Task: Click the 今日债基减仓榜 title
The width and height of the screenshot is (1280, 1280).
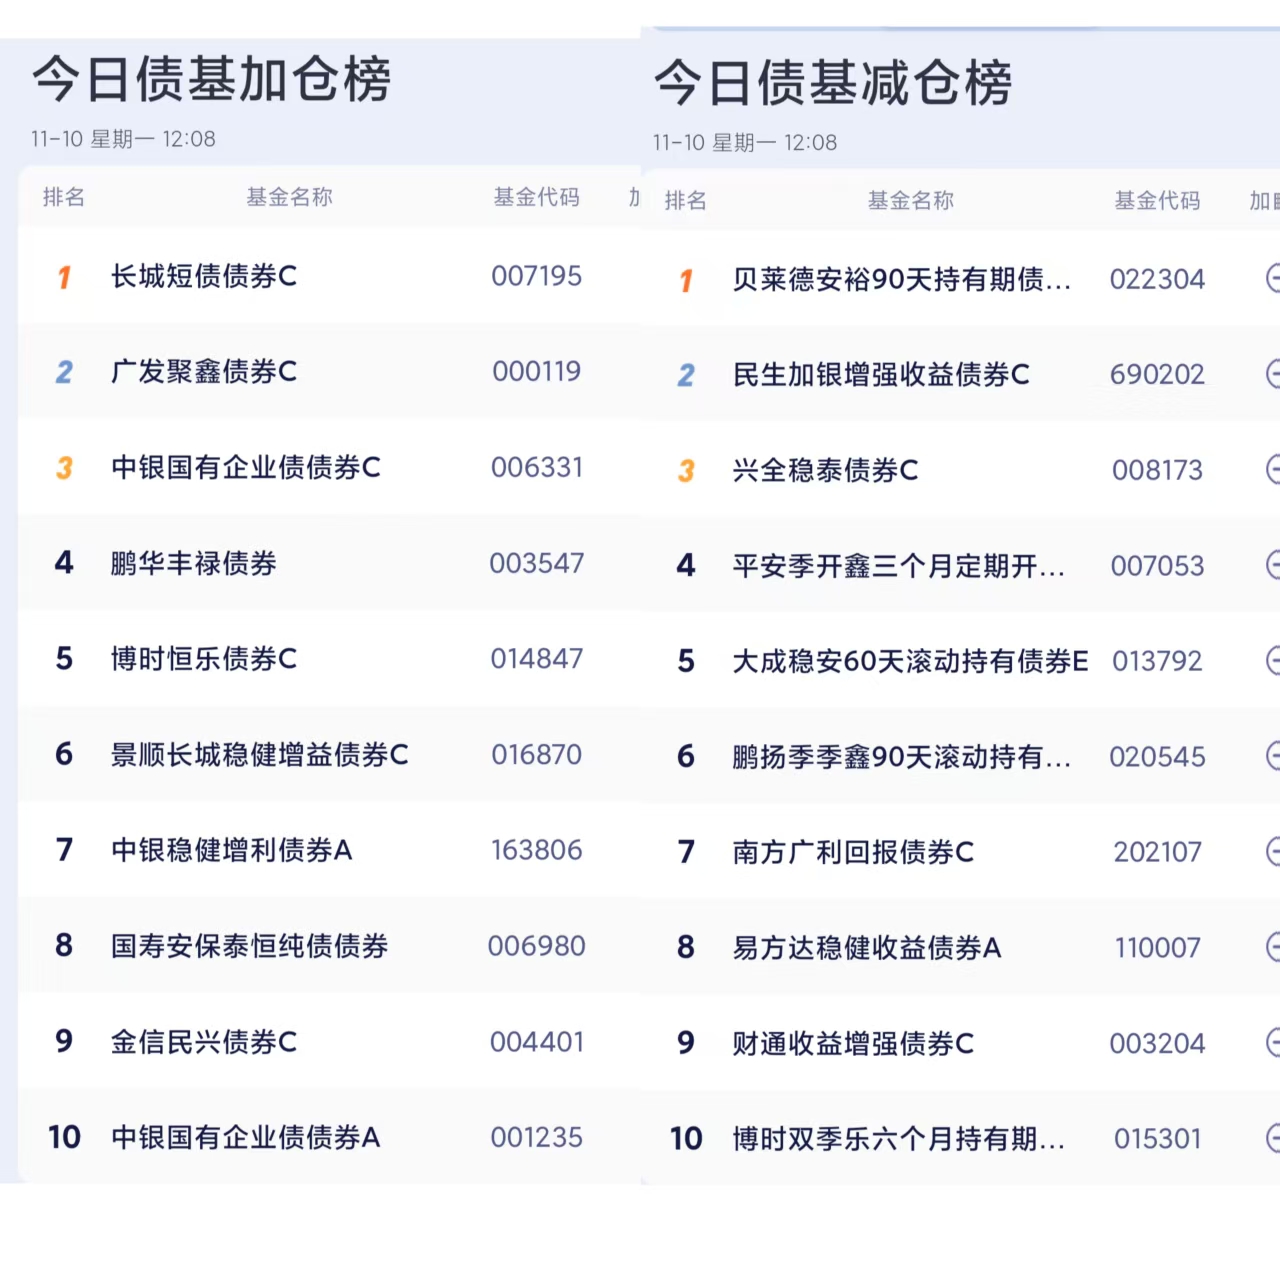Action: (x=834, y=83)
